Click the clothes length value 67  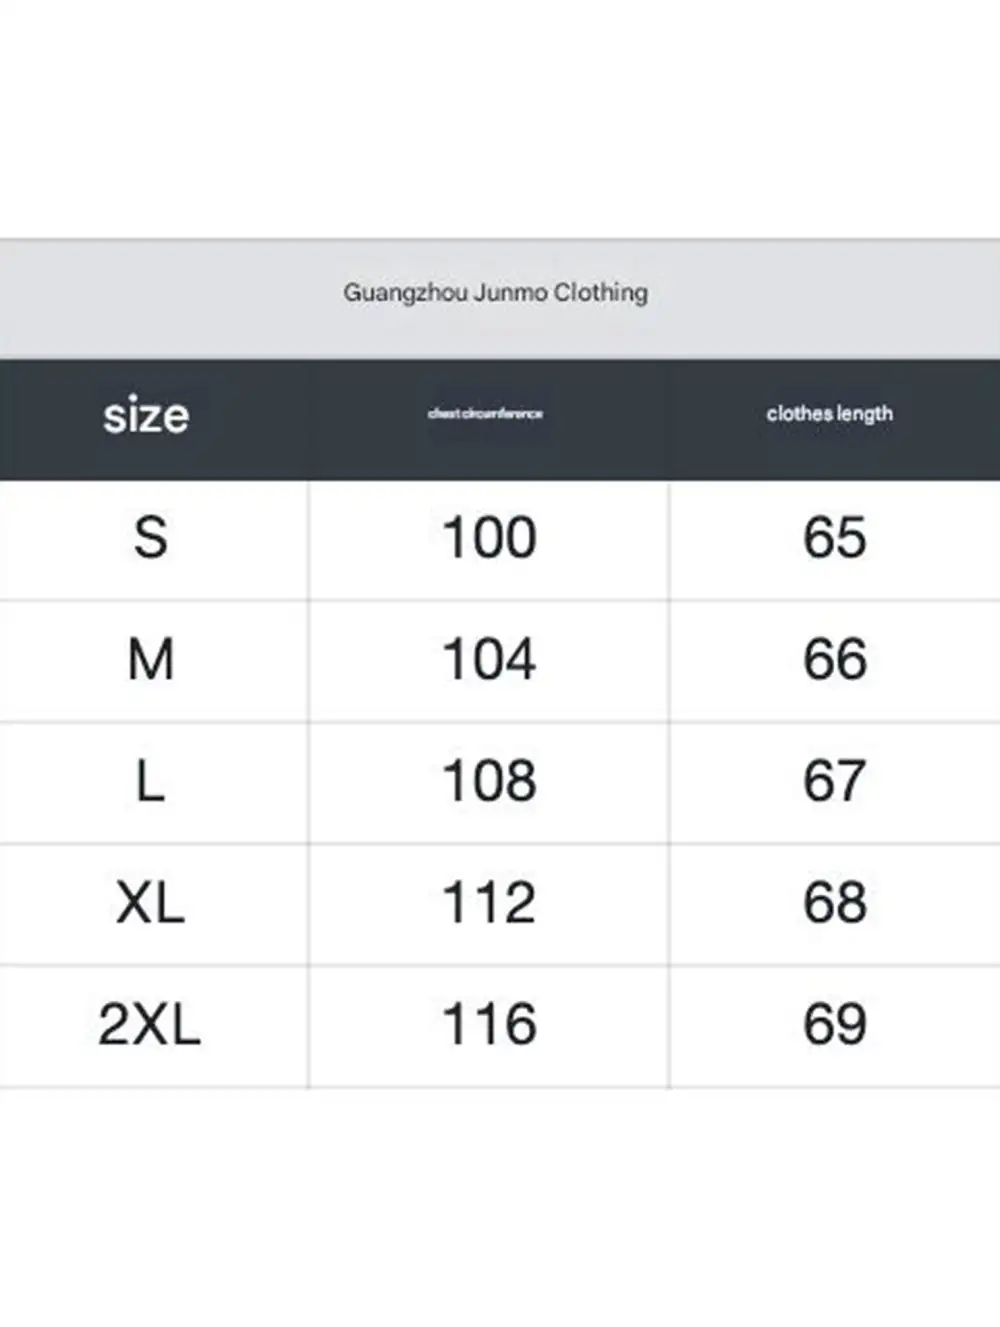click(834, 781)
